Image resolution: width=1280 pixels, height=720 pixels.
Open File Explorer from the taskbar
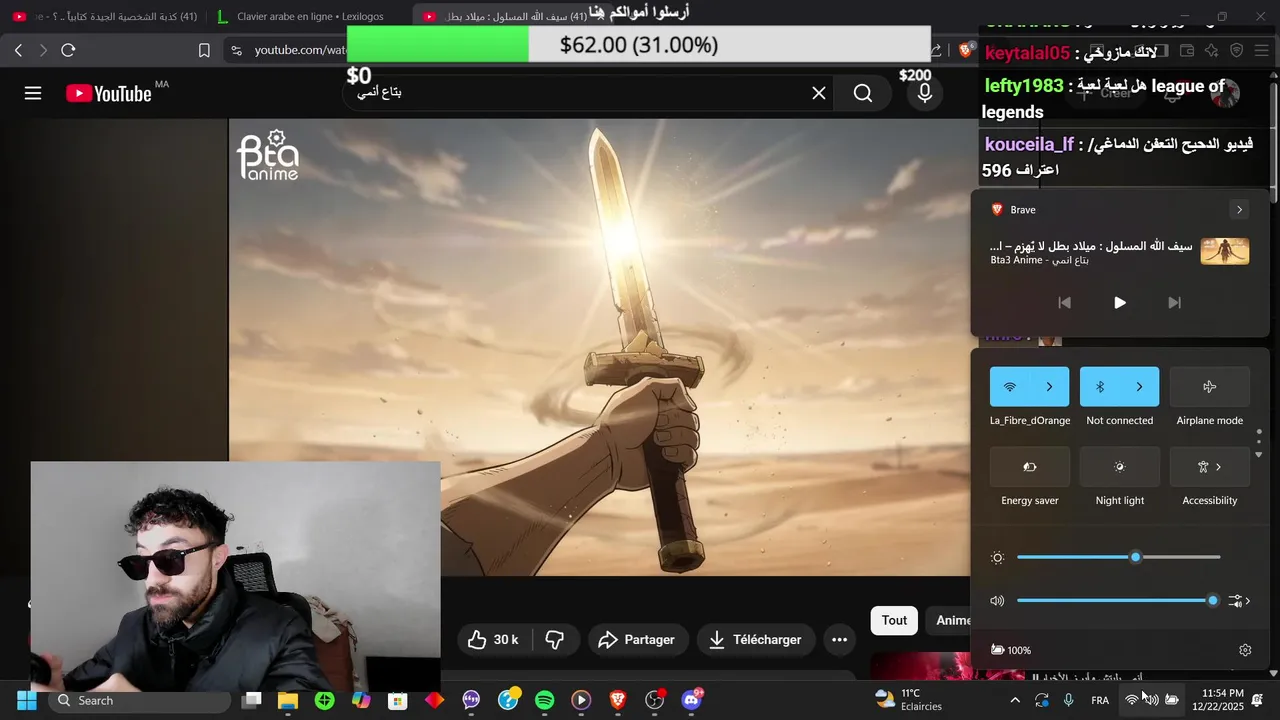[288, 700]
